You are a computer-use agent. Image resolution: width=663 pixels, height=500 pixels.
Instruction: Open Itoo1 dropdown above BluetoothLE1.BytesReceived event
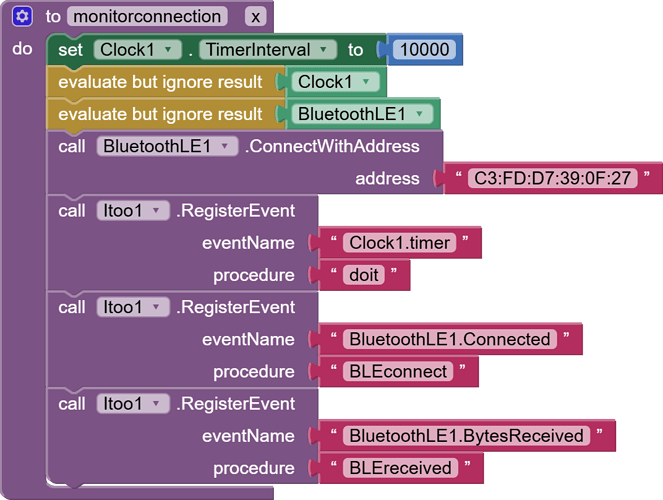[x=133, y=404]
